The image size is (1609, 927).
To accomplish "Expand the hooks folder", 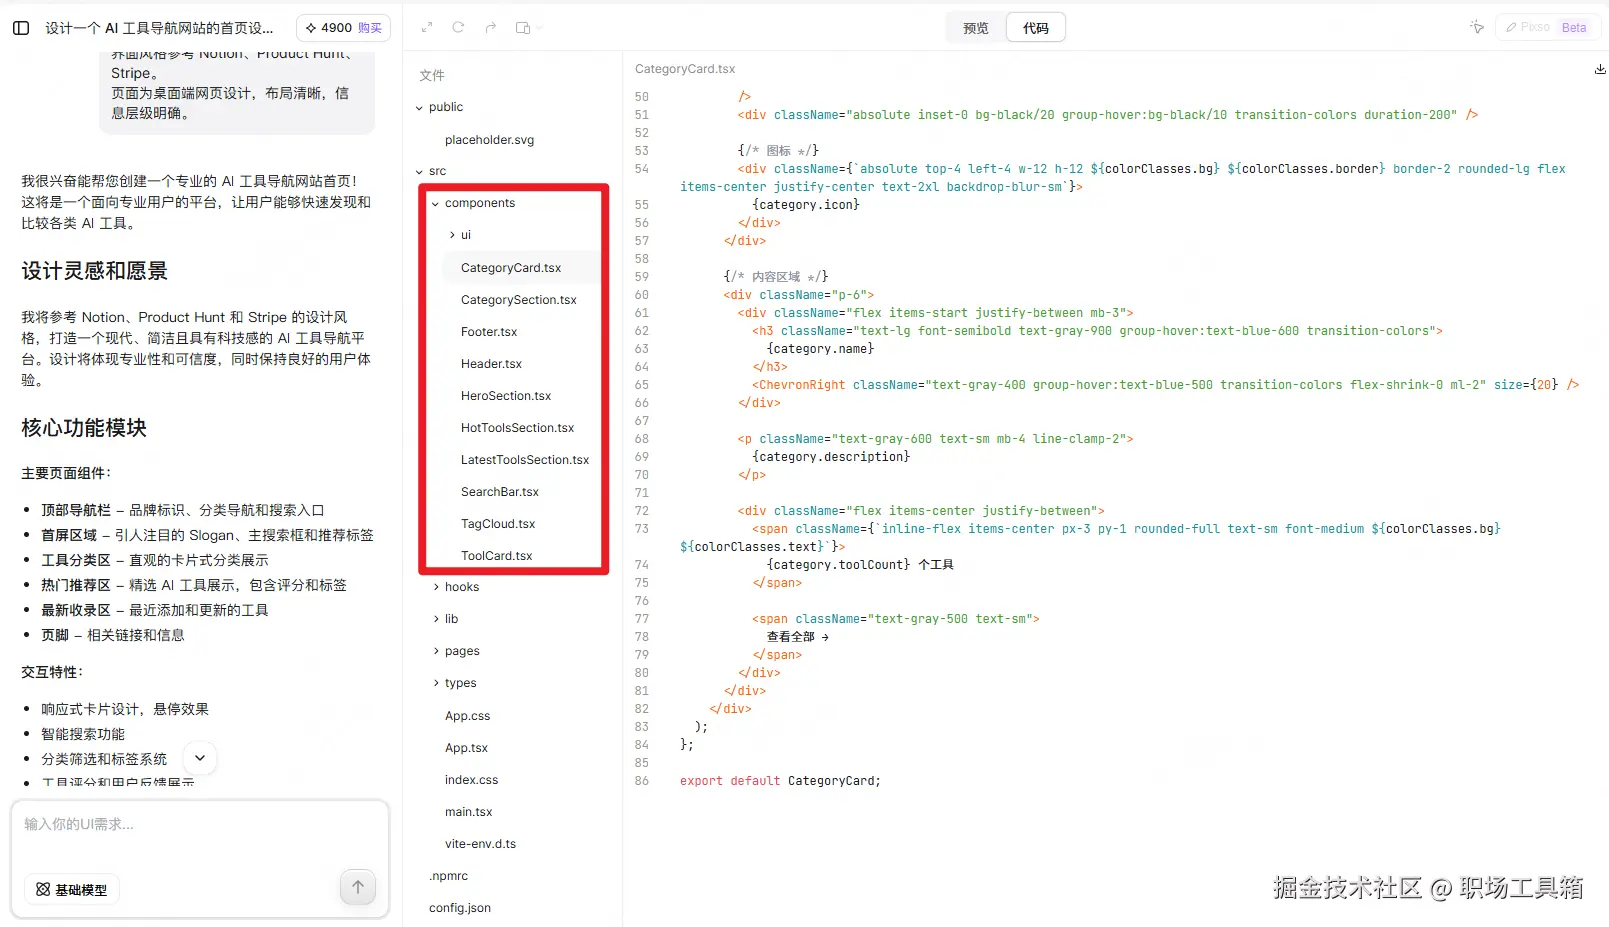I will pos(456,587).
